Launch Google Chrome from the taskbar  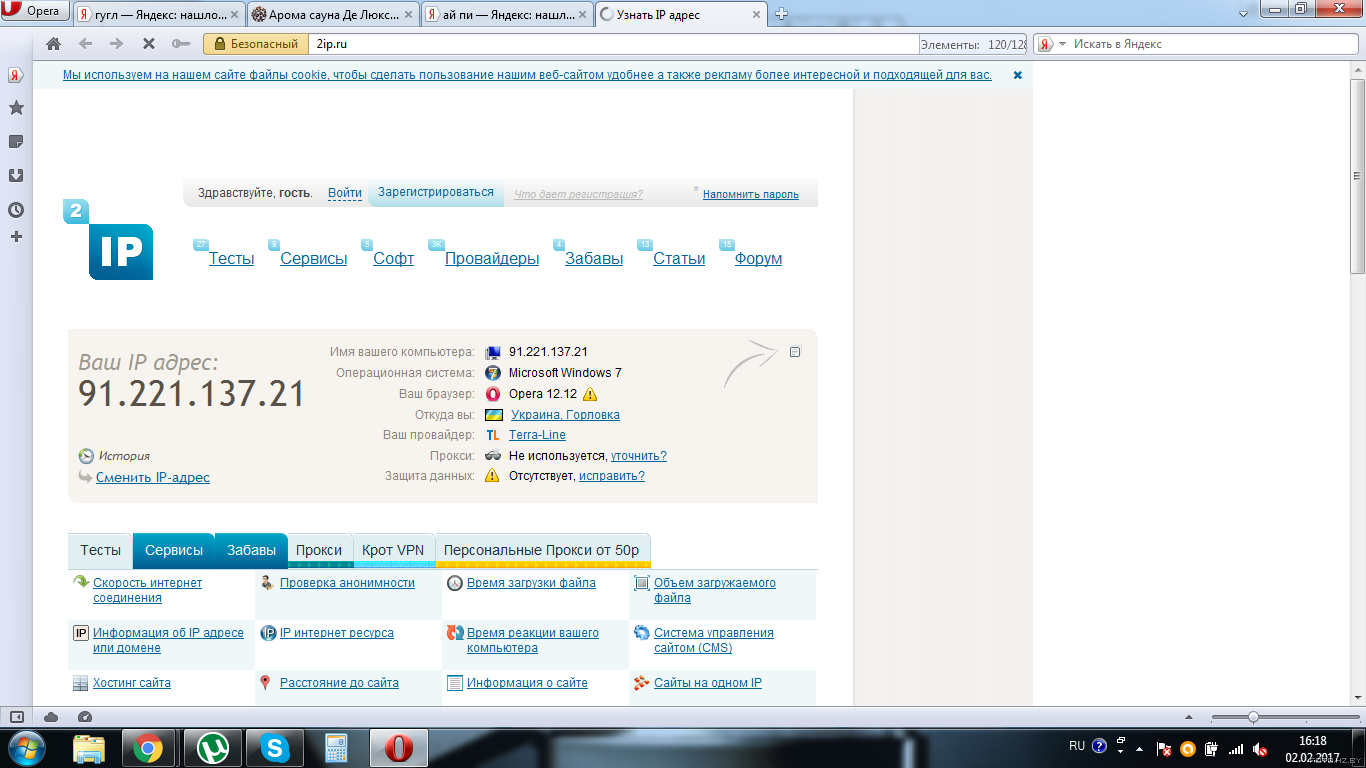148,748
